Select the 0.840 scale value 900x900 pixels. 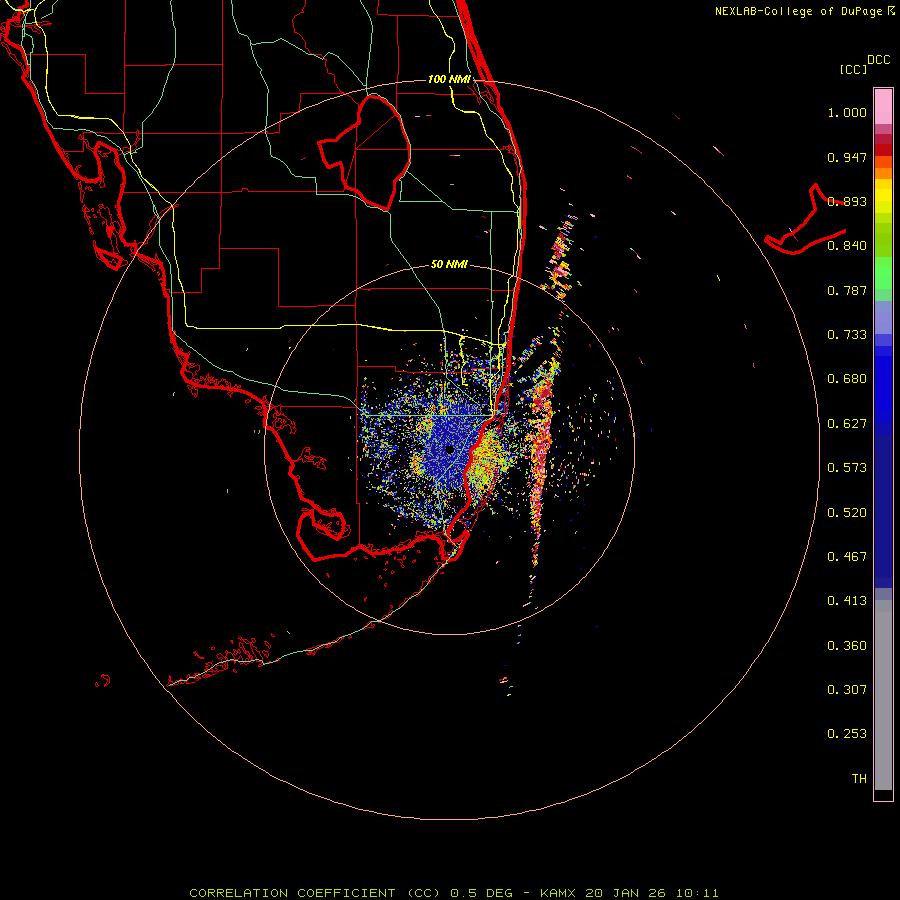click(x=847, y=246)
